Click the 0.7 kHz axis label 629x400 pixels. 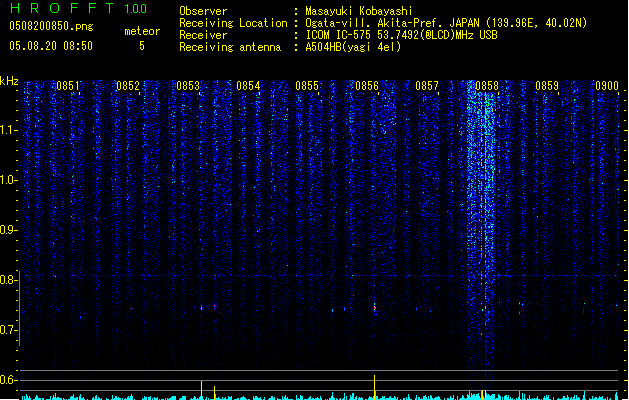(x=9, y=330)
